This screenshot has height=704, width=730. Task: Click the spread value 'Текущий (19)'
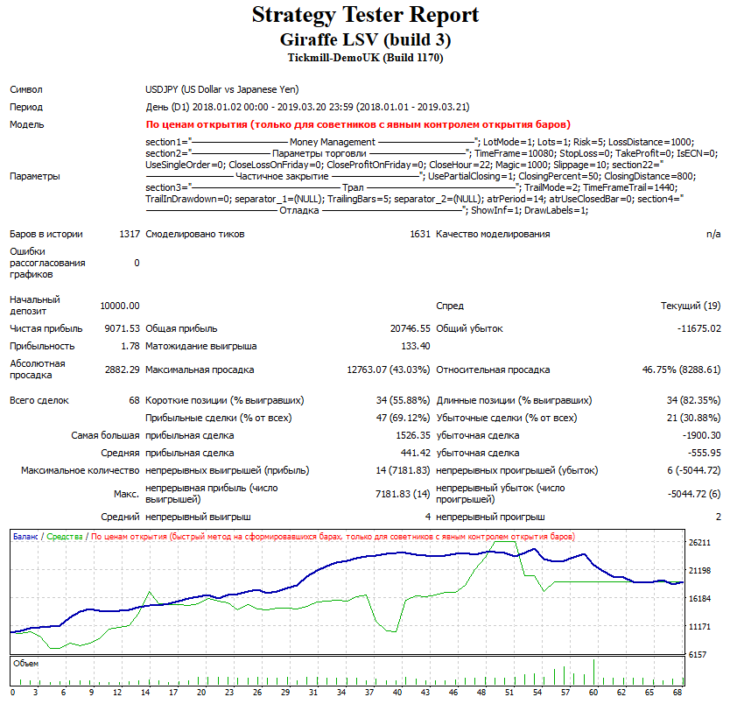tap(690, 305)
